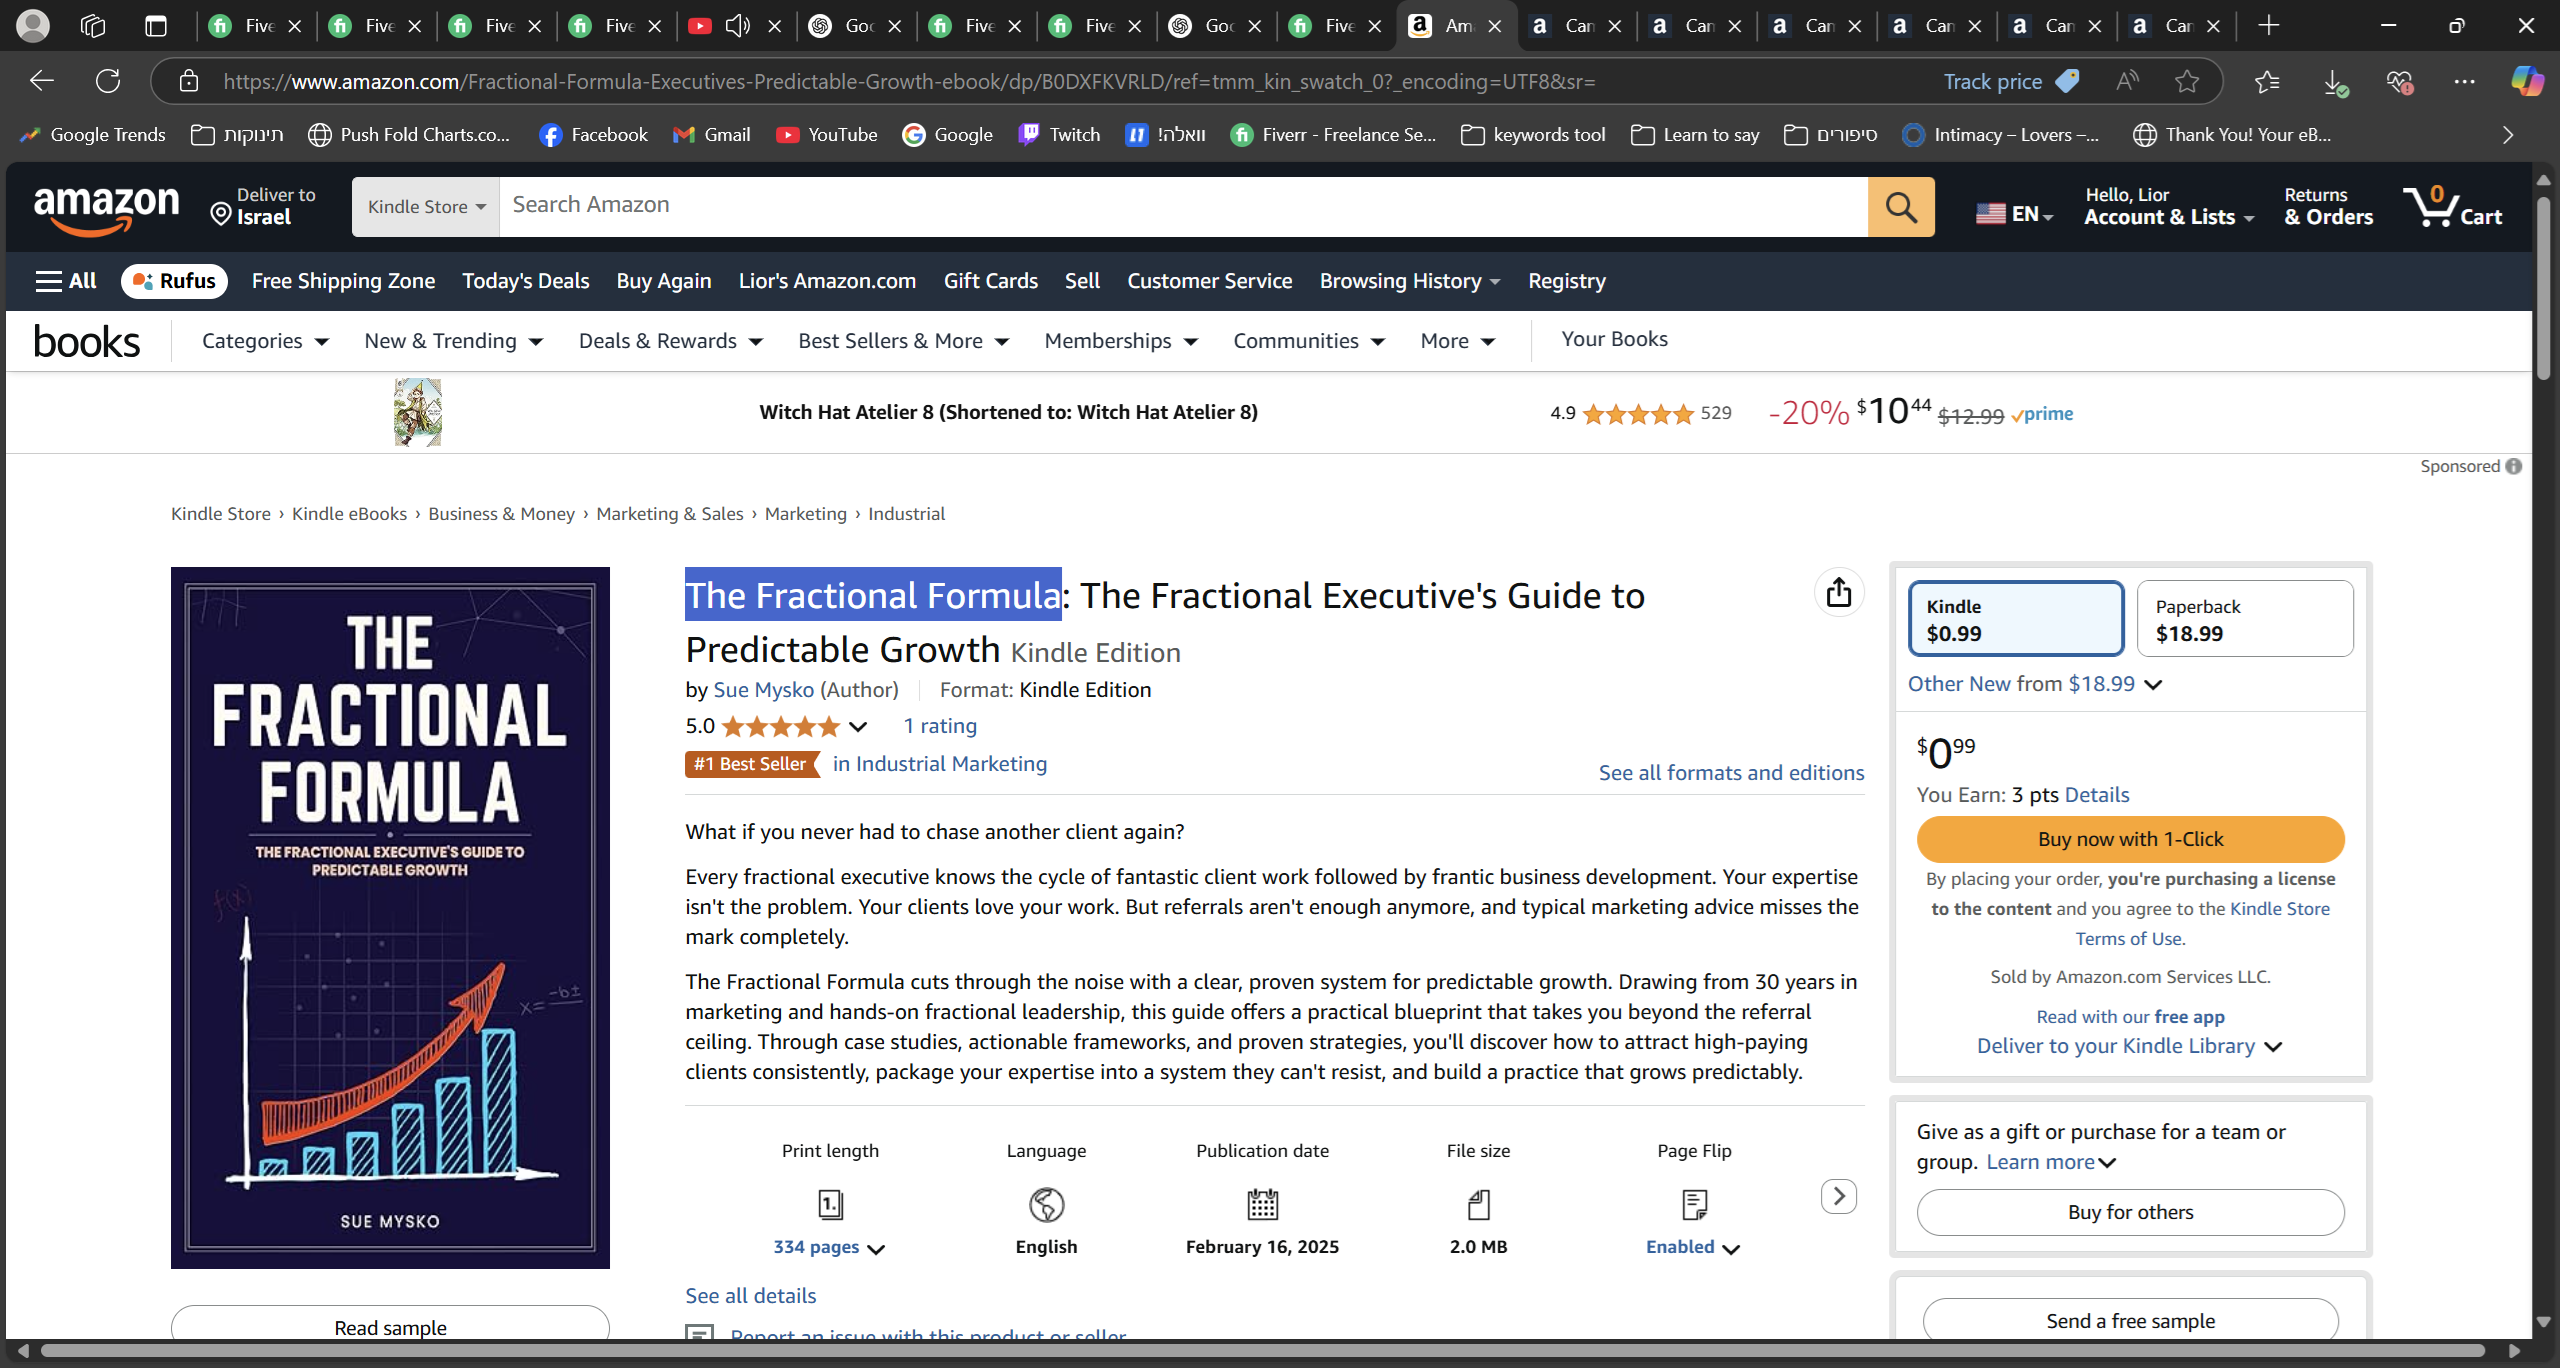Image resolution: width=2560 pixels, height=1368 pixels.
Task: Click the Read sample button
Action: [390, 1324]
